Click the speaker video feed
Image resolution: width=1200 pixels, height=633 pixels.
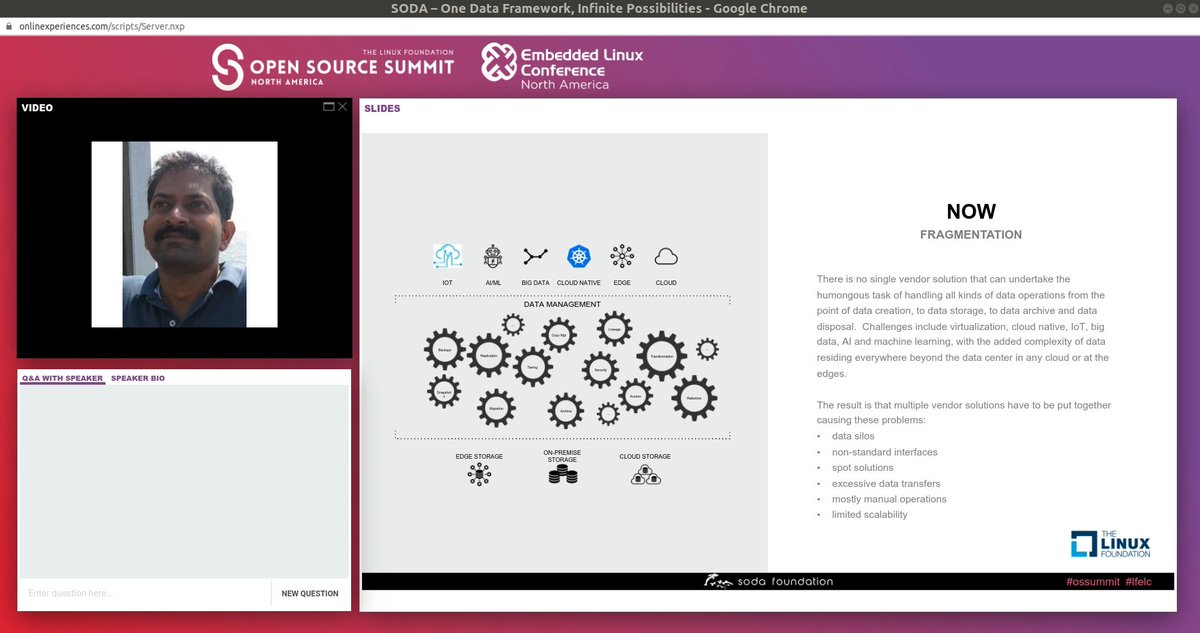coord(184,234)
